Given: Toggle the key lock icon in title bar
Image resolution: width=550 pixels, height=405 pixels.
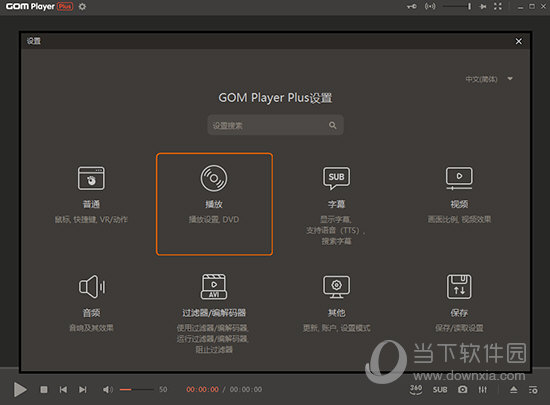Looking at the screenshot, I should tap(412, 6).
